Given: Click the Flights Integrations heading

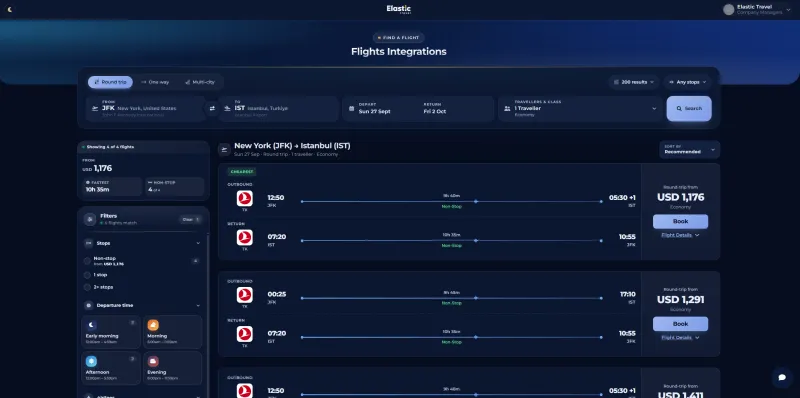Looking at the screenshot, I should 398,52.
